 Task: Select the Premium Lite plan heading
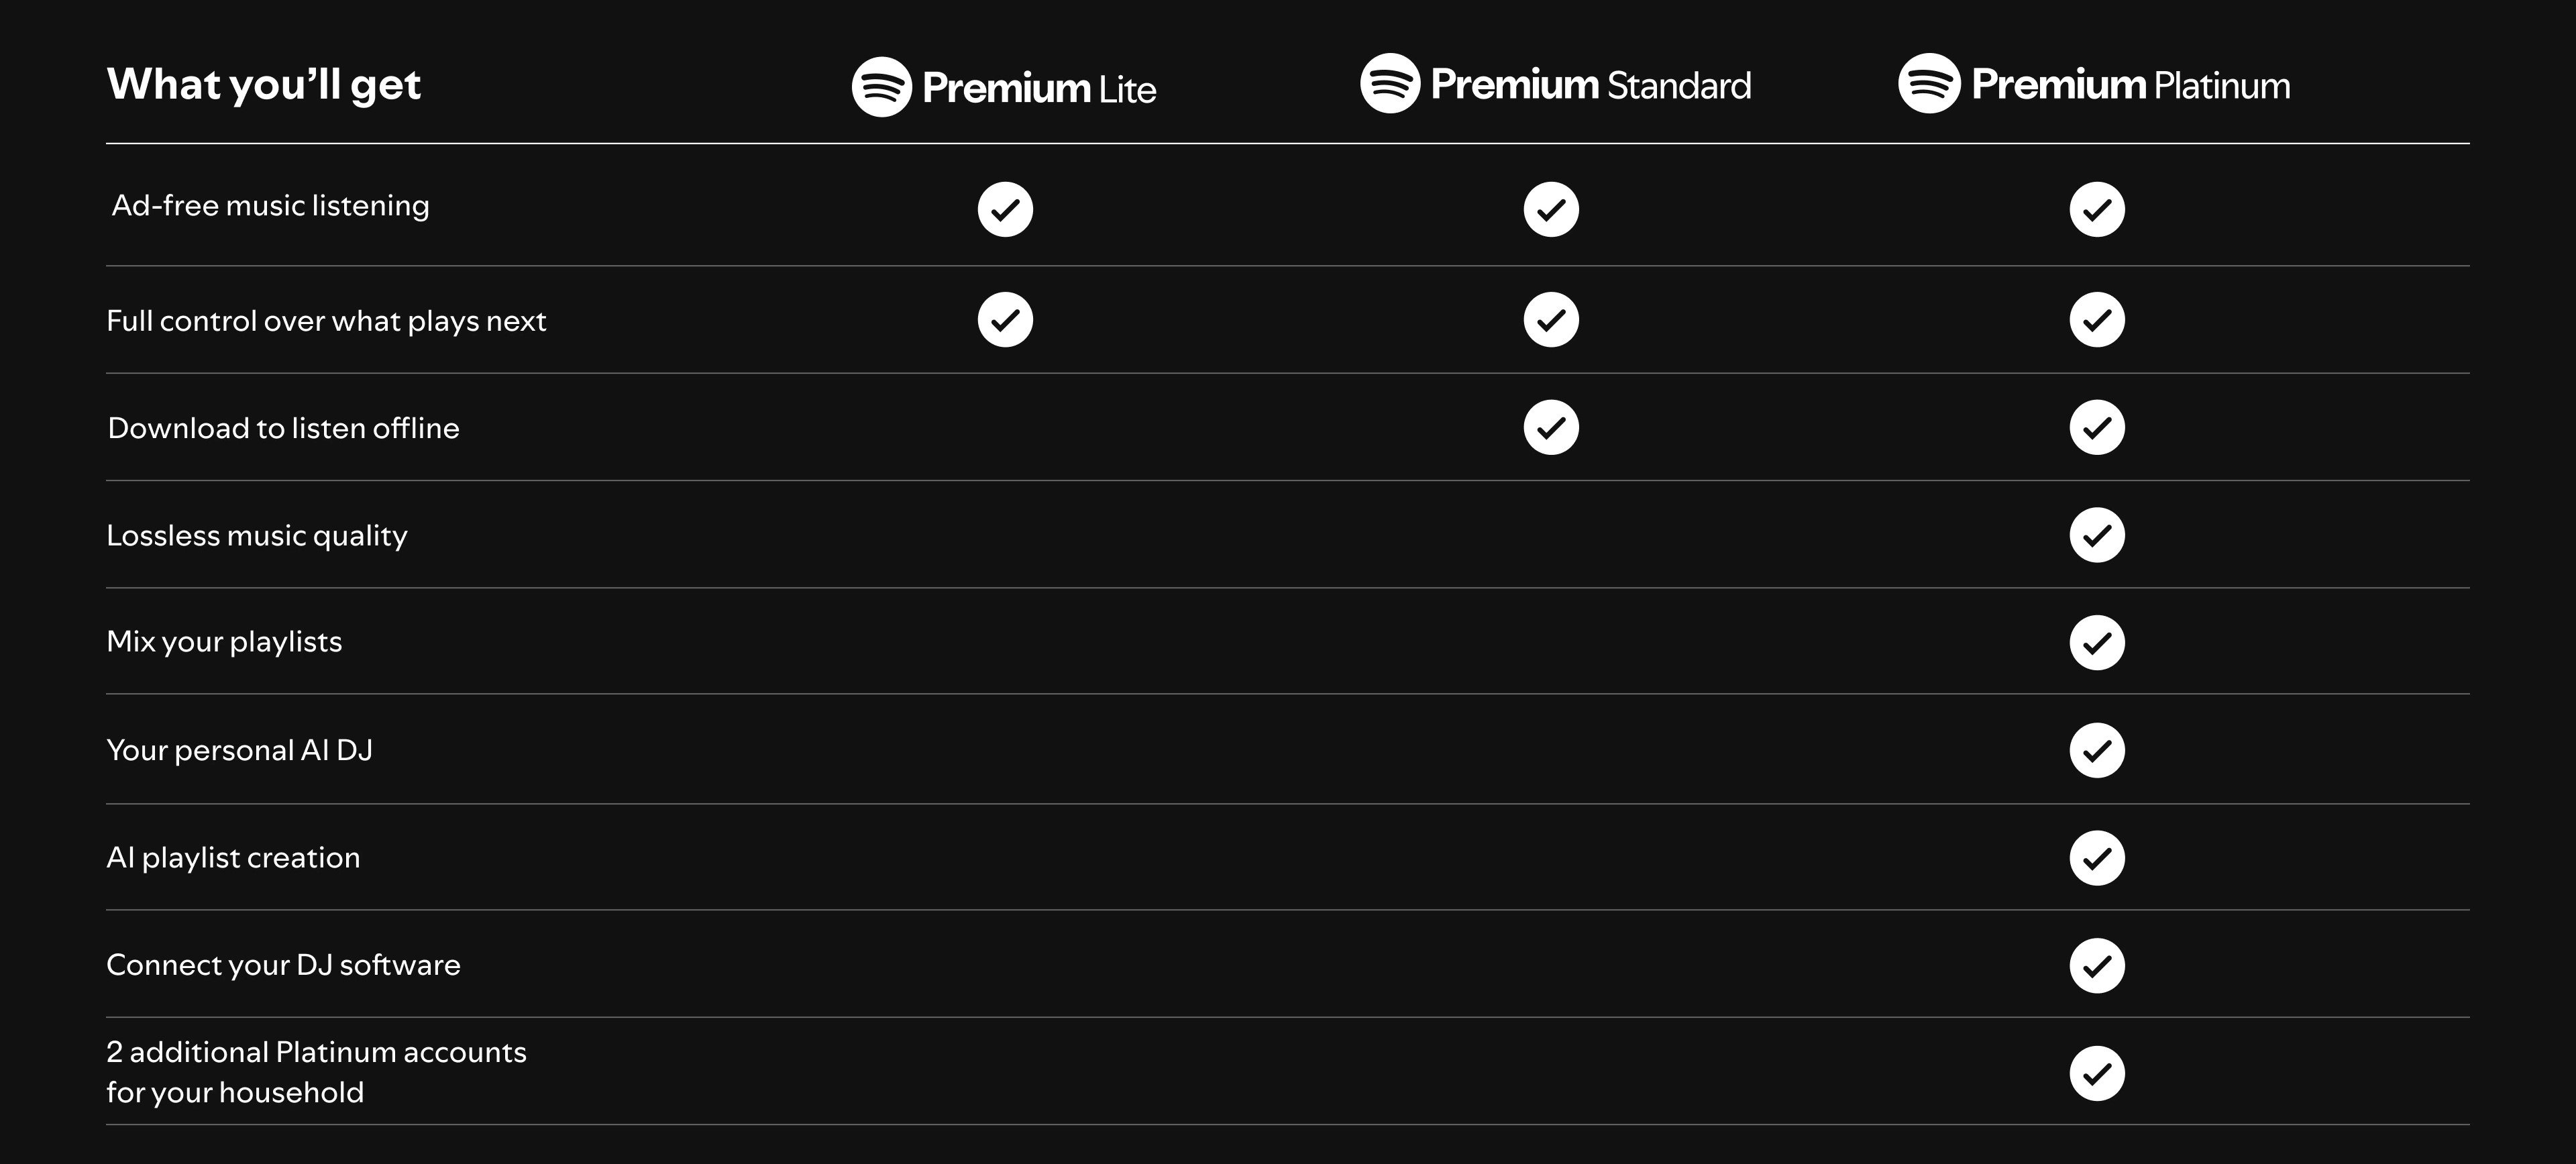(1038, 88)
